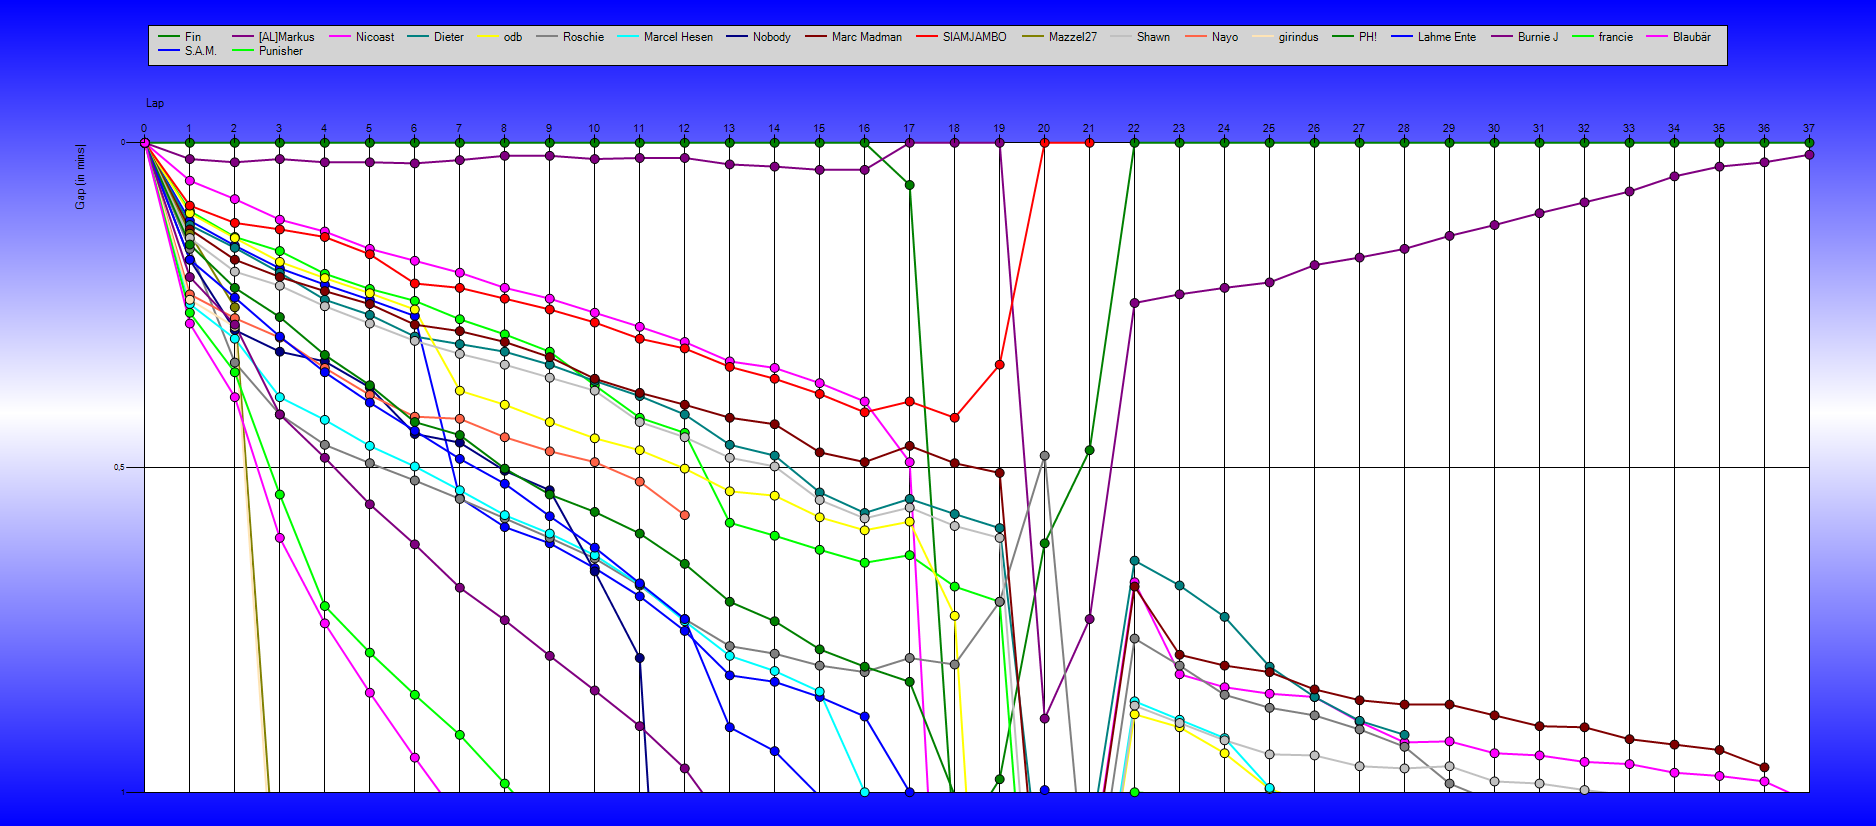Click lap number 34 on the axis
This screenshot has height=826, width=1876.
1674,128
